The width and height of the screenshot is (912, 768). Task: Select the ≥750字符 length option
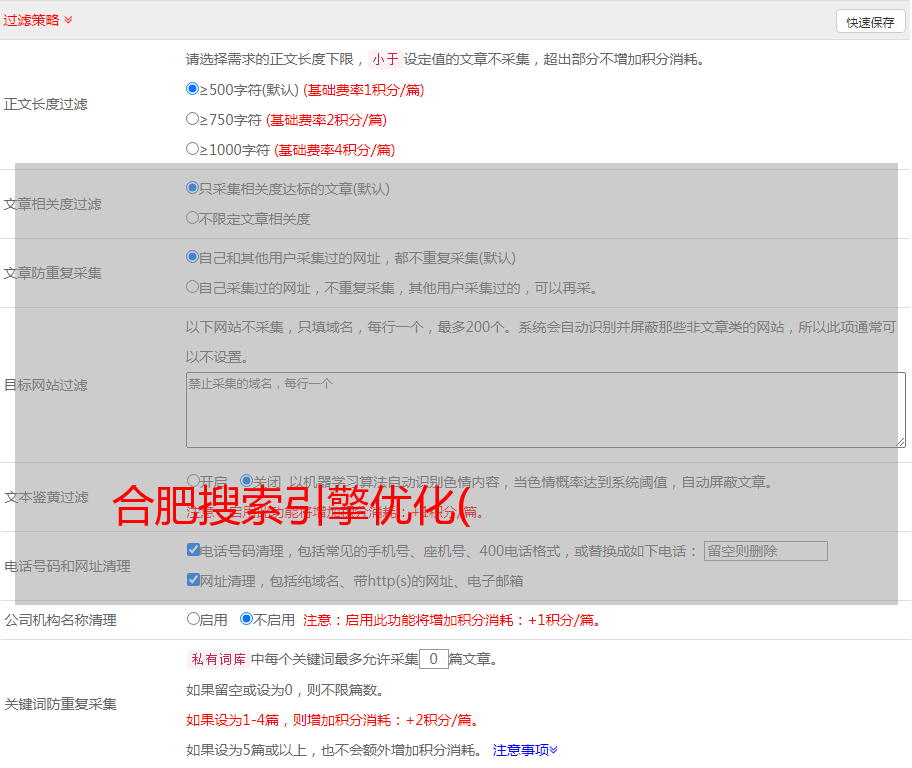[x=193, y=119]
